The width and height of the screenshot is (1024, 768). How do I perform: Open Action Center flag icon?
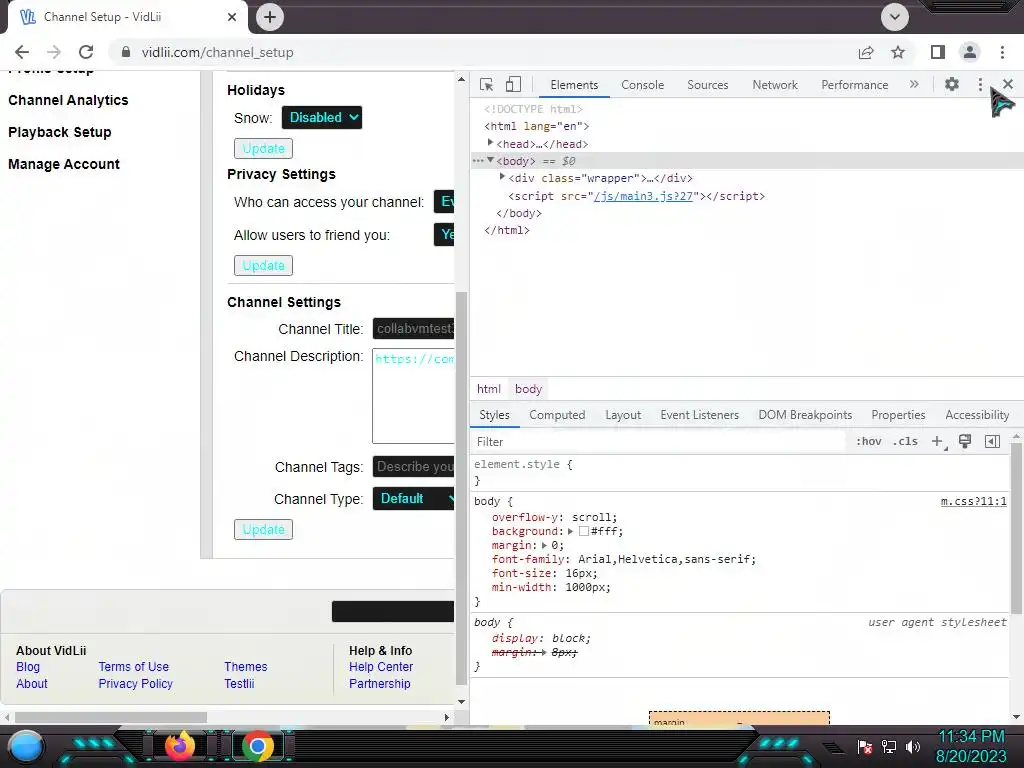click(865, 746)
